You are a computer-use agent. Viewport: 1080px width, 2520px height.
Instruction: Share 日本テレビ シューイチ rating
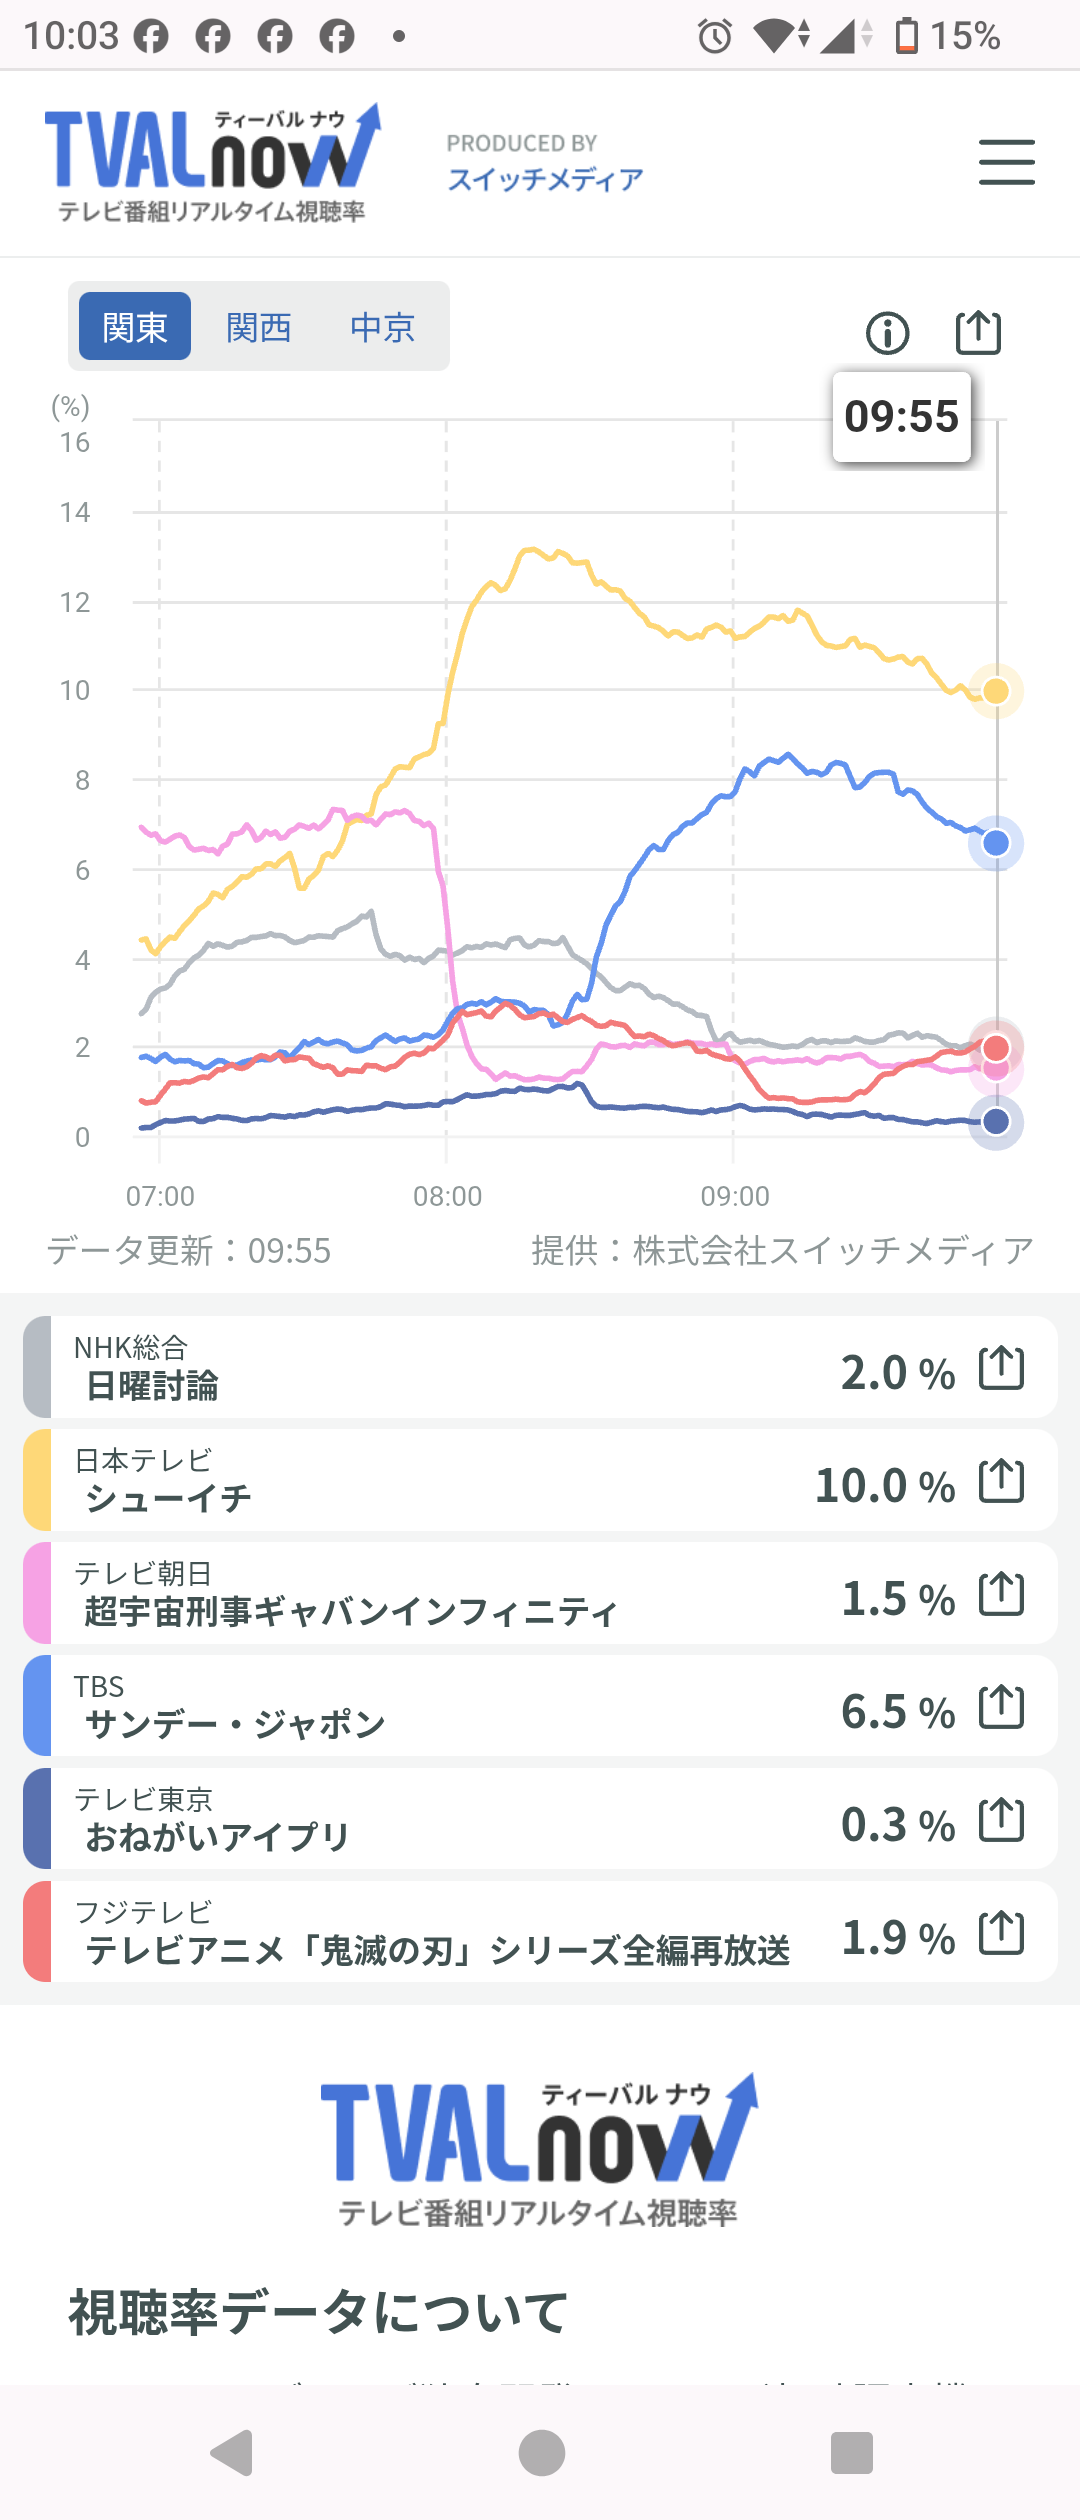click(1001, 1480)
